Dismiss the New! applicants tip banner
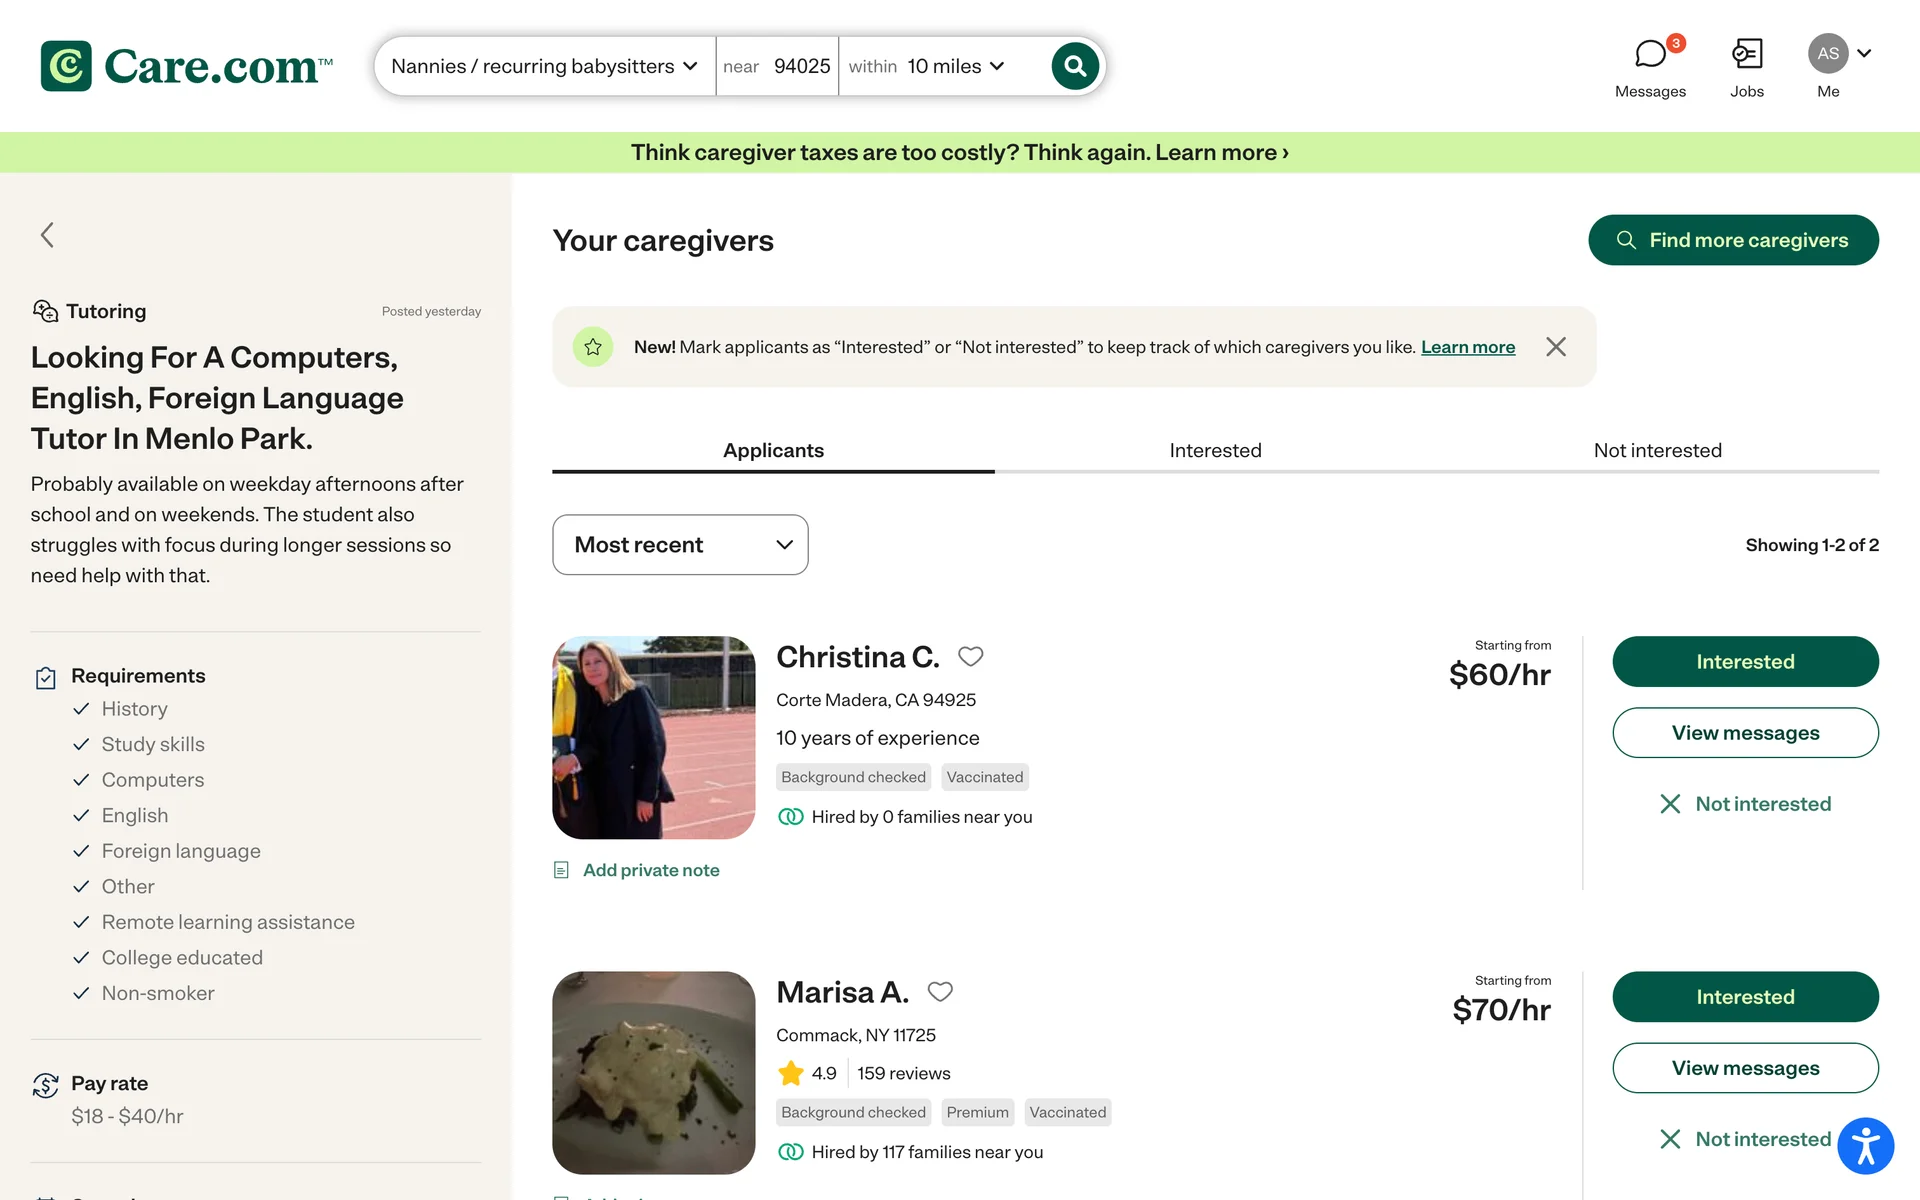1920x1200 pixels. [1556, 347]
